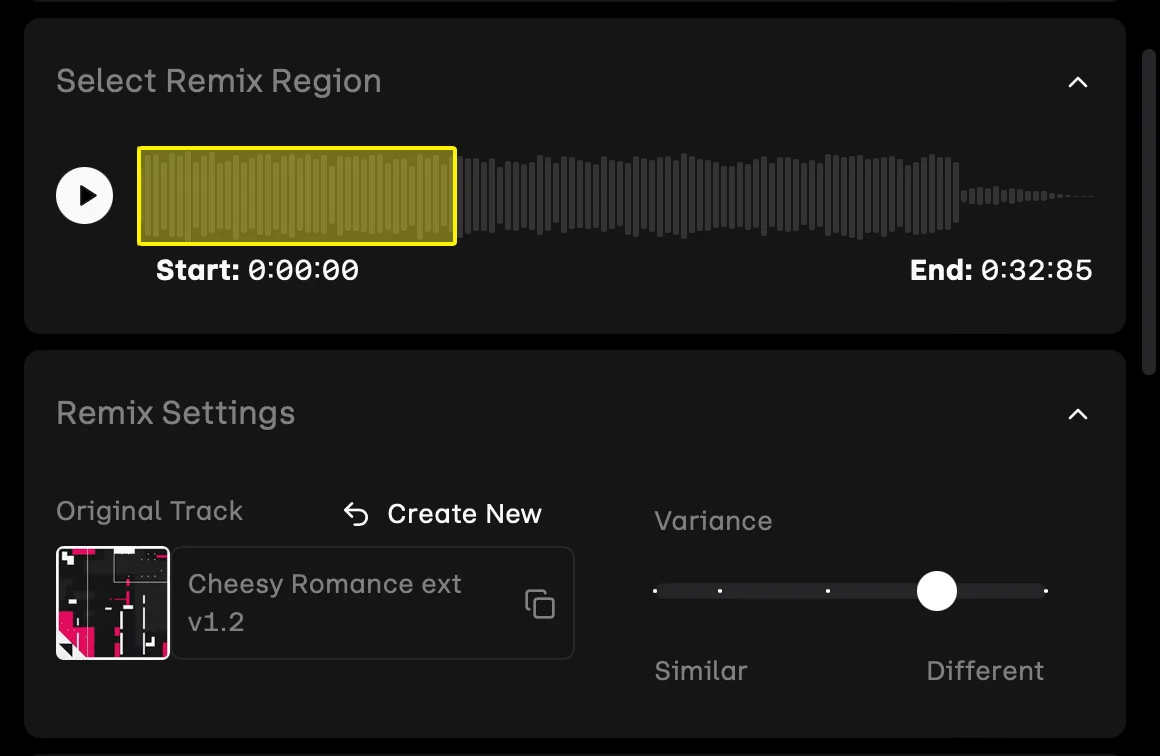Click the undo arrow icon beside Create New
This screenshot has width=1160, height=756.
tap(356, 514)
